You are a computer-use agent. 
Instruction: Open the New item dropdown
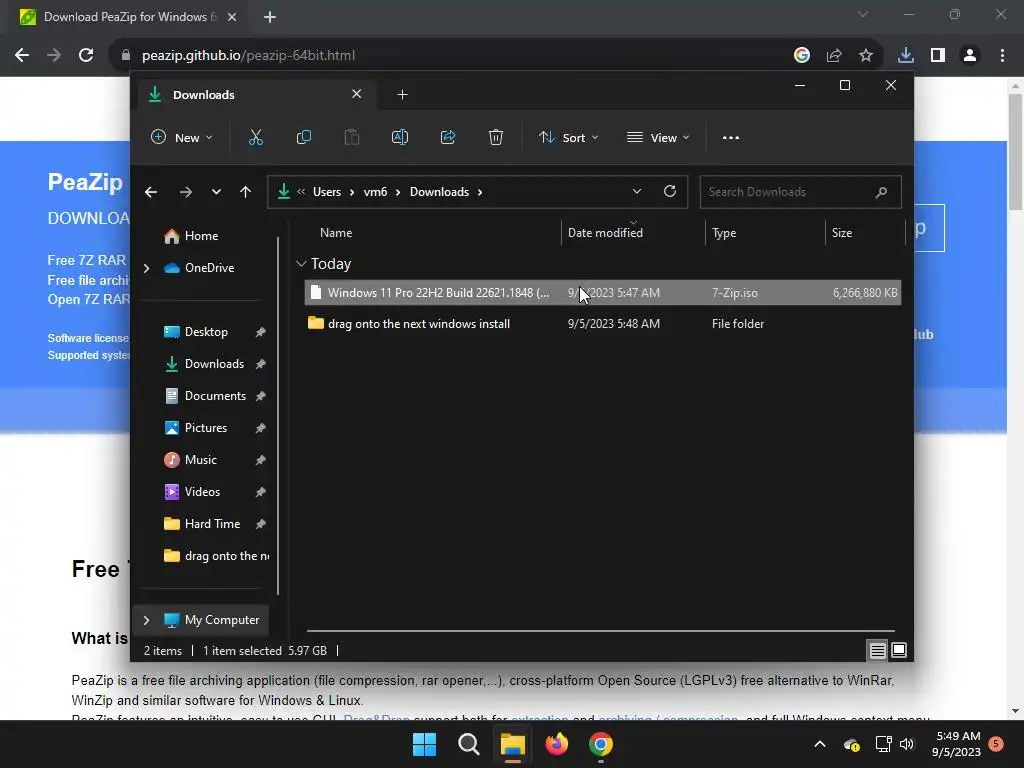pyautogui.click(x=182, y=137)
